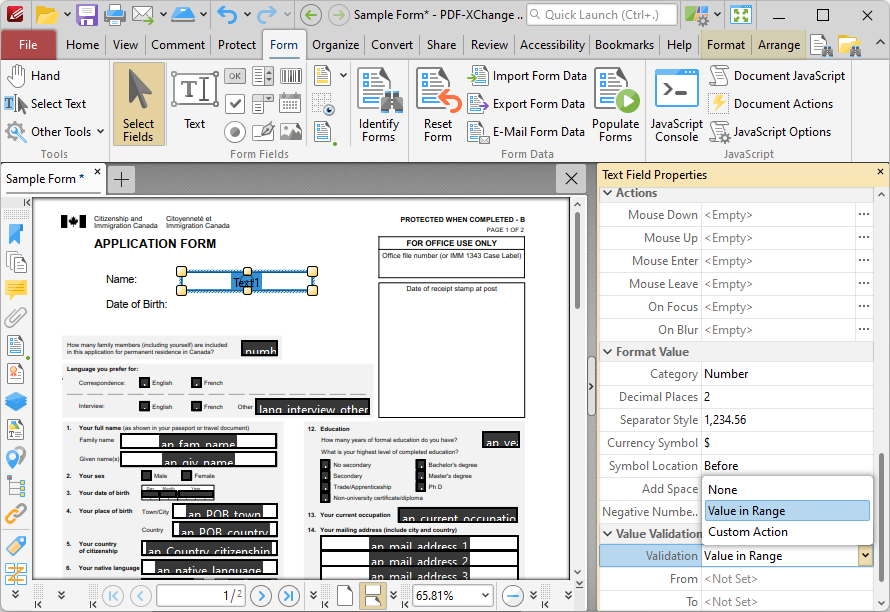Select the Barcode form field tool

pyautogui.click(x=291, y=76)
